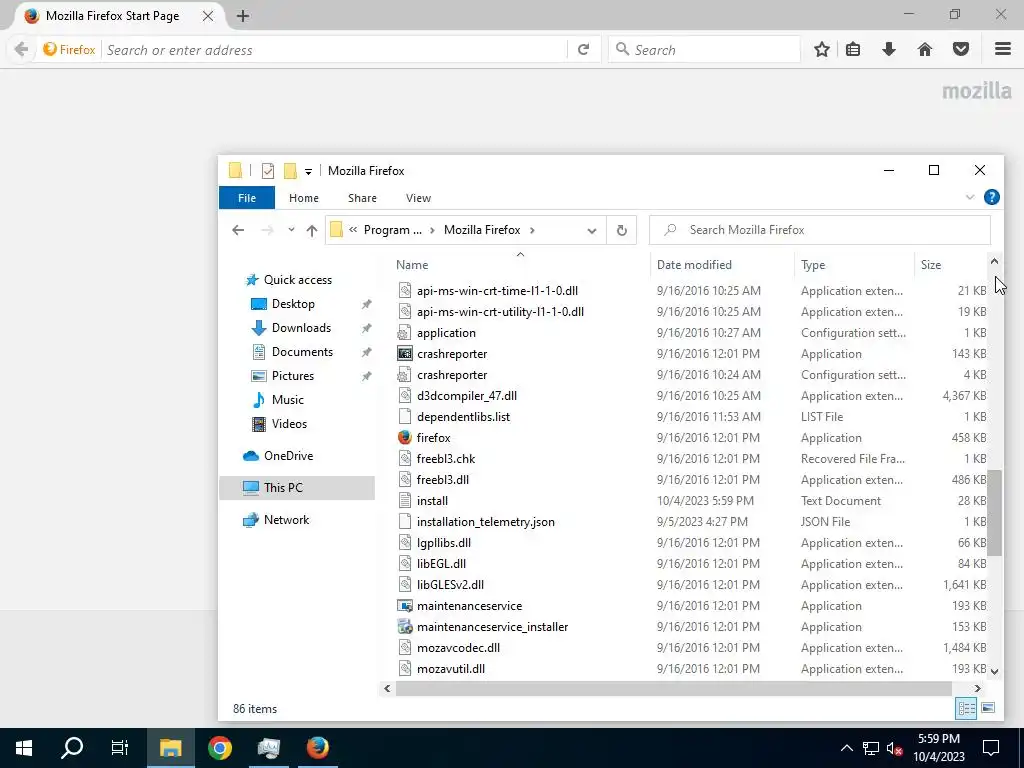Go up one folder level in Explorer
The height and width of the screenshot is (768, 1024).
point(312,230)
